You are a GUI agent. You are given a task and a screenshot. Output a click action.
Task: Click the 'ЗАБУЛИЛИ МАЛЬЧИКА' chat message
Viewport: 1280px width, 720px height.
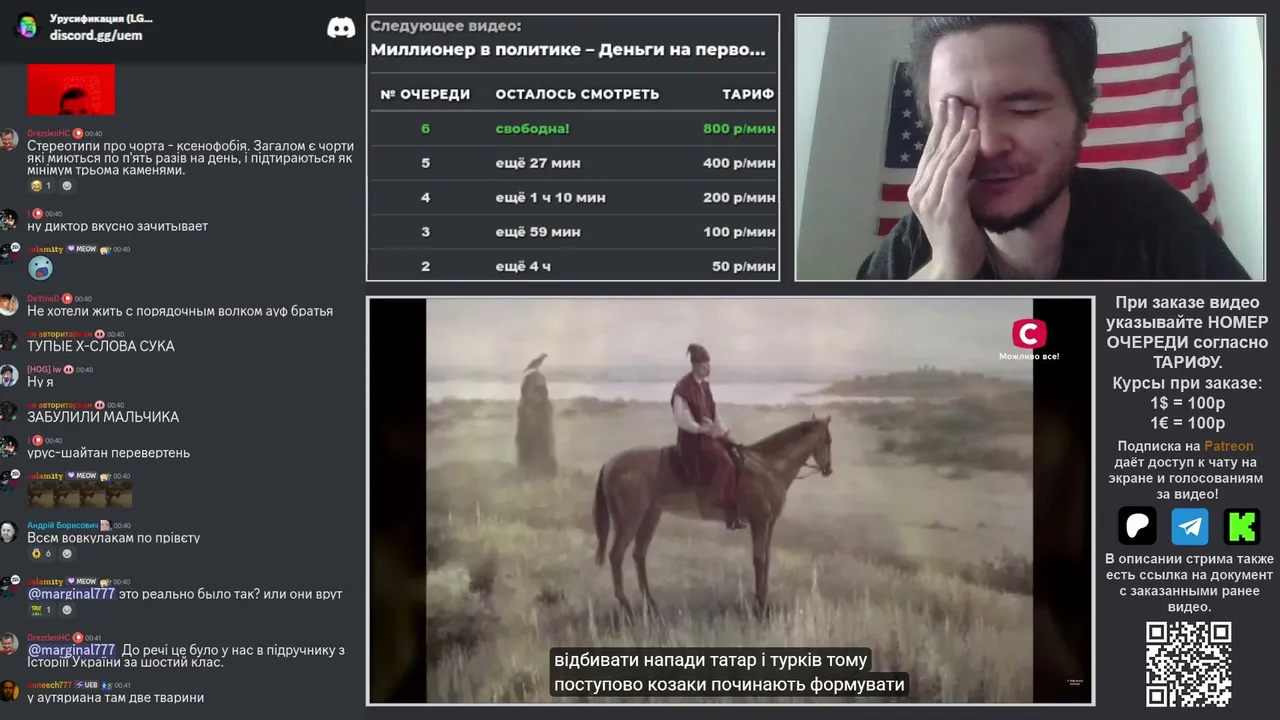[103, 417]
